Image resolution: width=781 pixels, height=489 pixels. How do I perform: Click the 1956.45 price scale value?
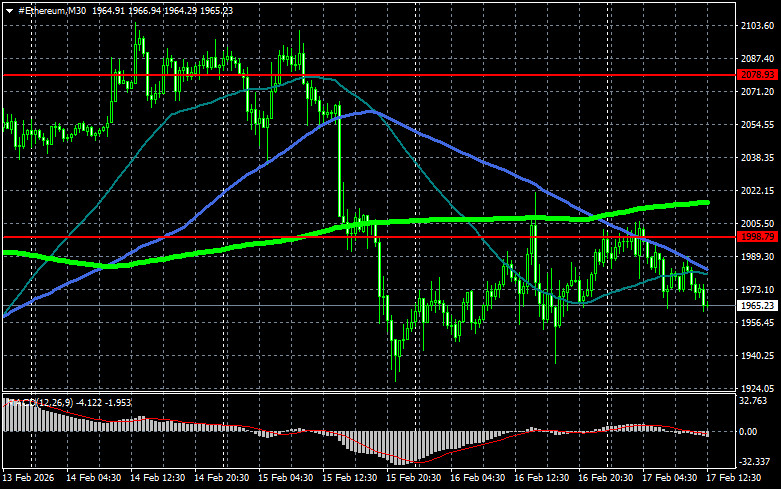[757, 323]
